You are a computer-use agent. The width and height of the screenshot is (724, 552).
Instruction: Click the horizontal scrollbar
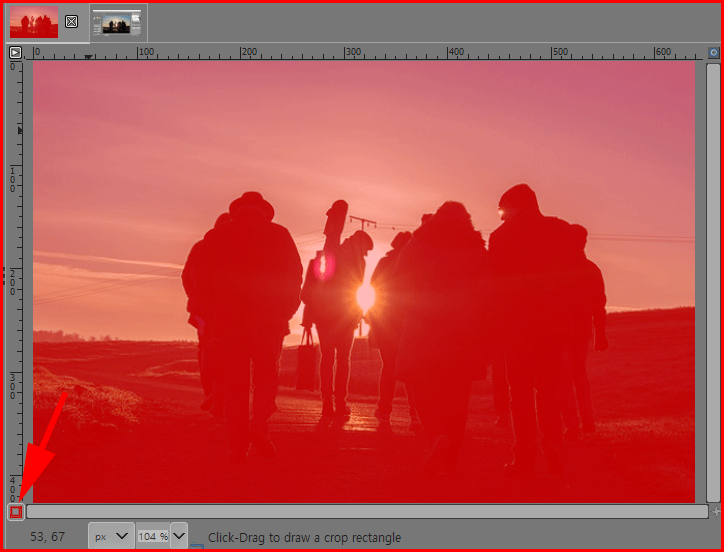tap(367, 511)
